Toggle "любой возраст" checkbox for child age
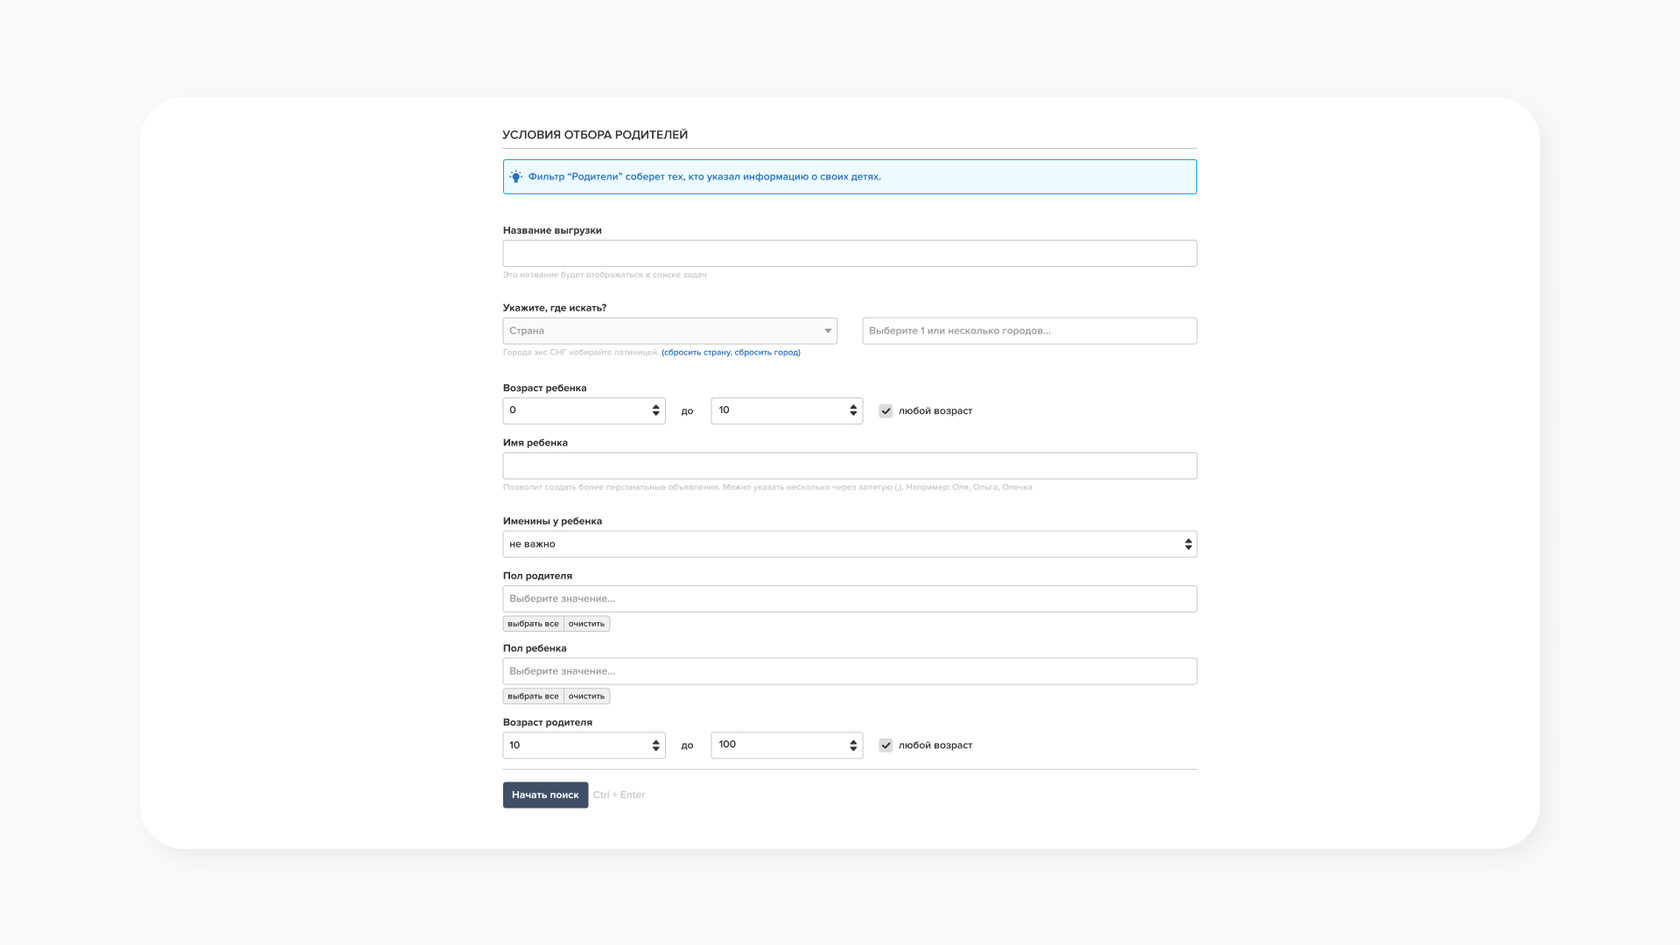Image resolution: width=1680 pixels, height=945 pixels. coord(886,411)
